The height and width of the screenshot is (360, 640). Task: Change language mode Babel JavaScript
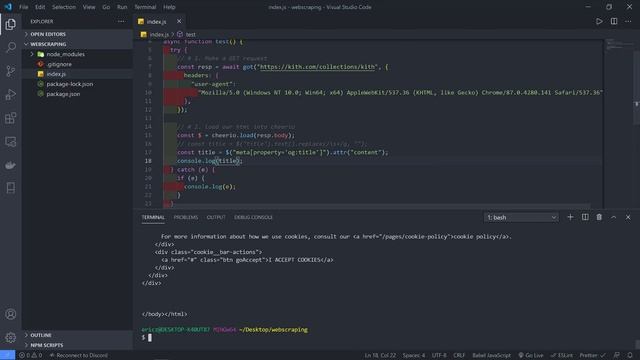(x=491, y=355)
